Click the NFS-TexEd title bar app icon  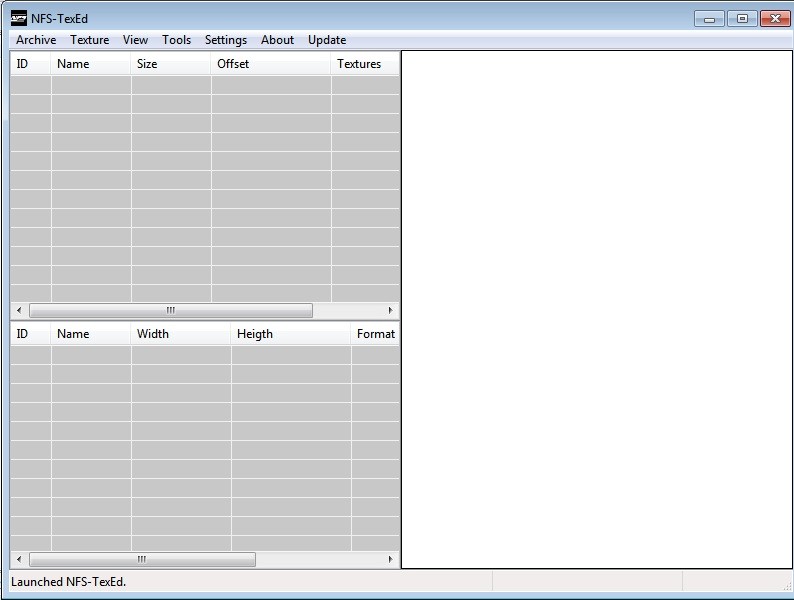click(x=18, y=18)
